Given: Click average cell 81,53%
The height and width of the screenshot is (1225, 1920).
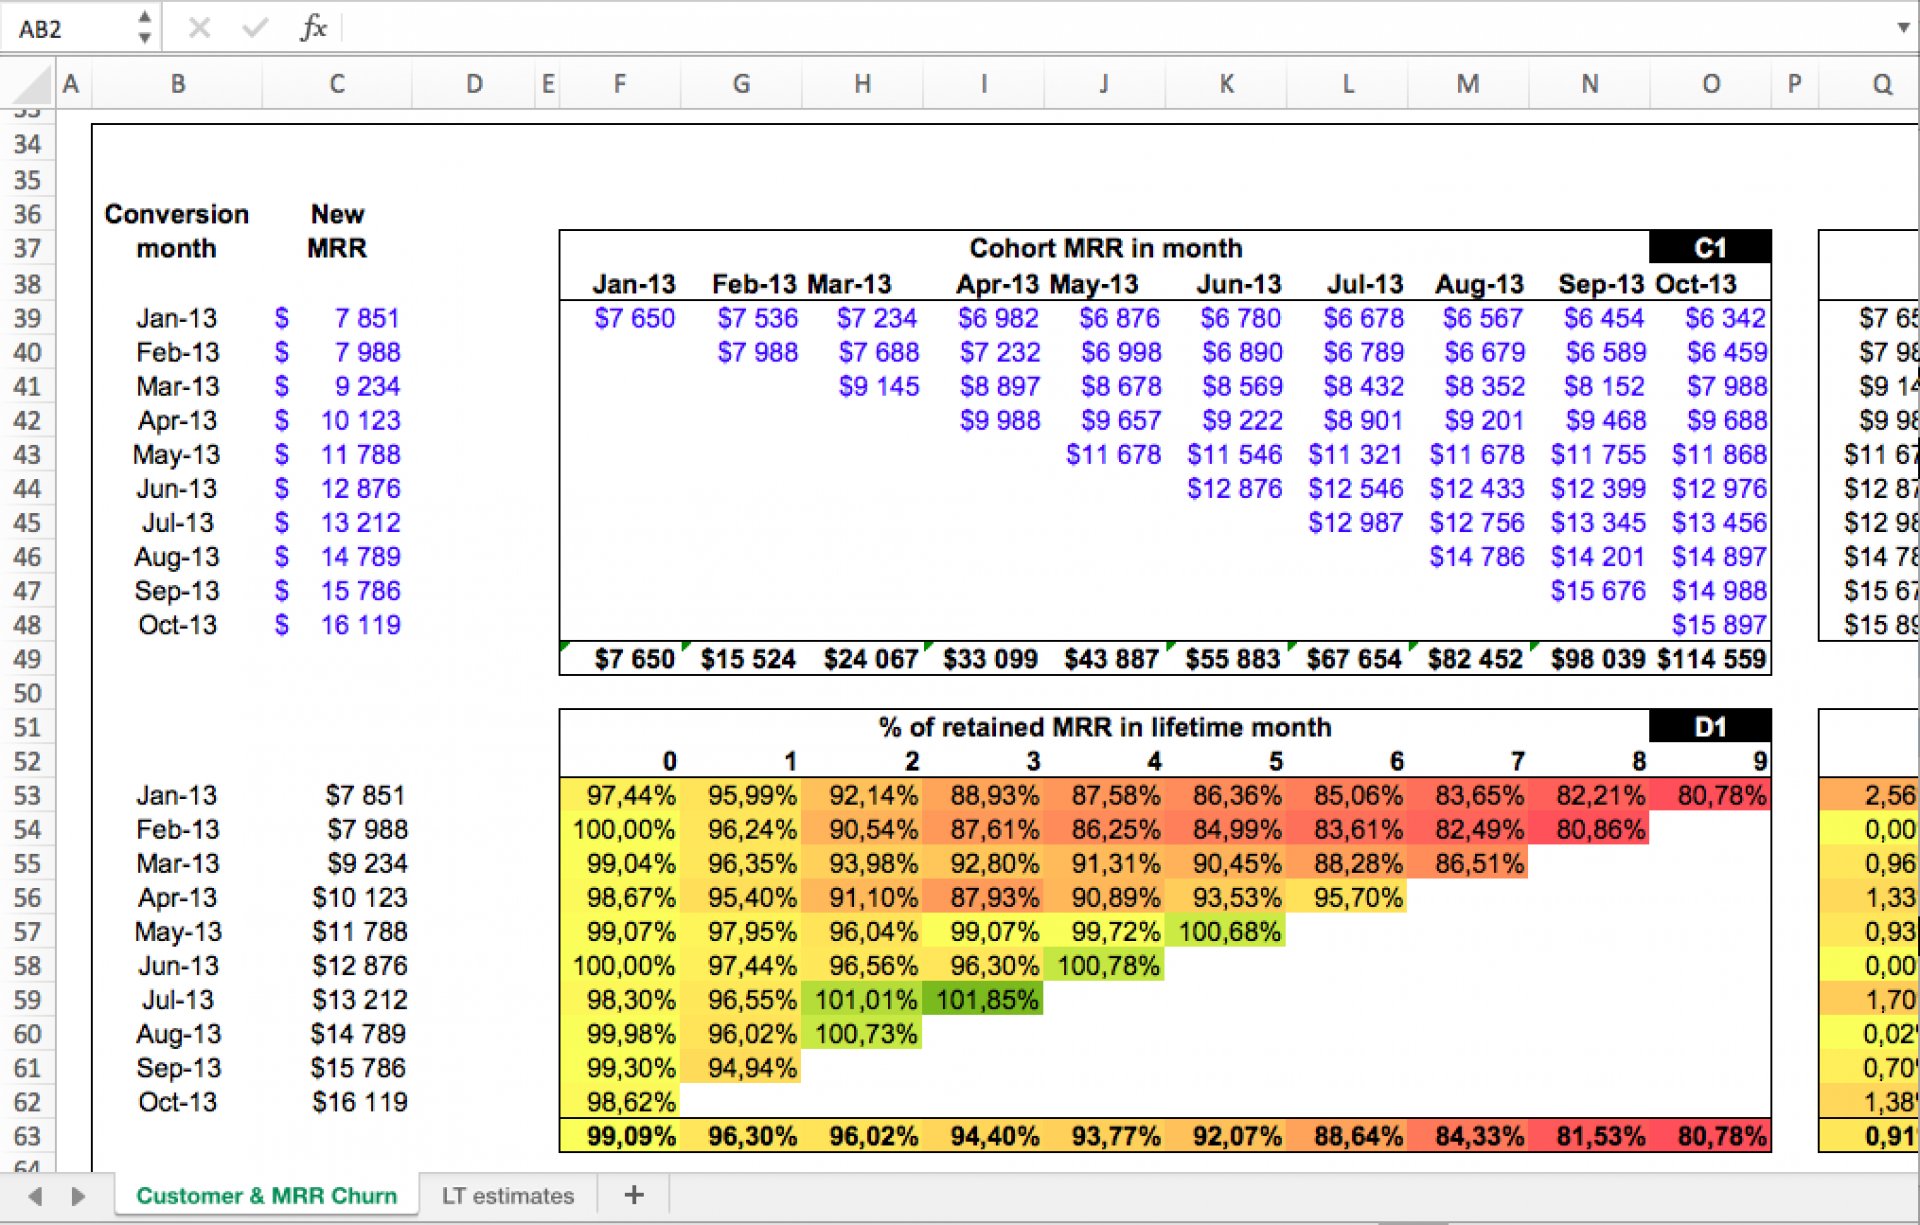Looking at the screenshot, I should tap(1589, 1136).
